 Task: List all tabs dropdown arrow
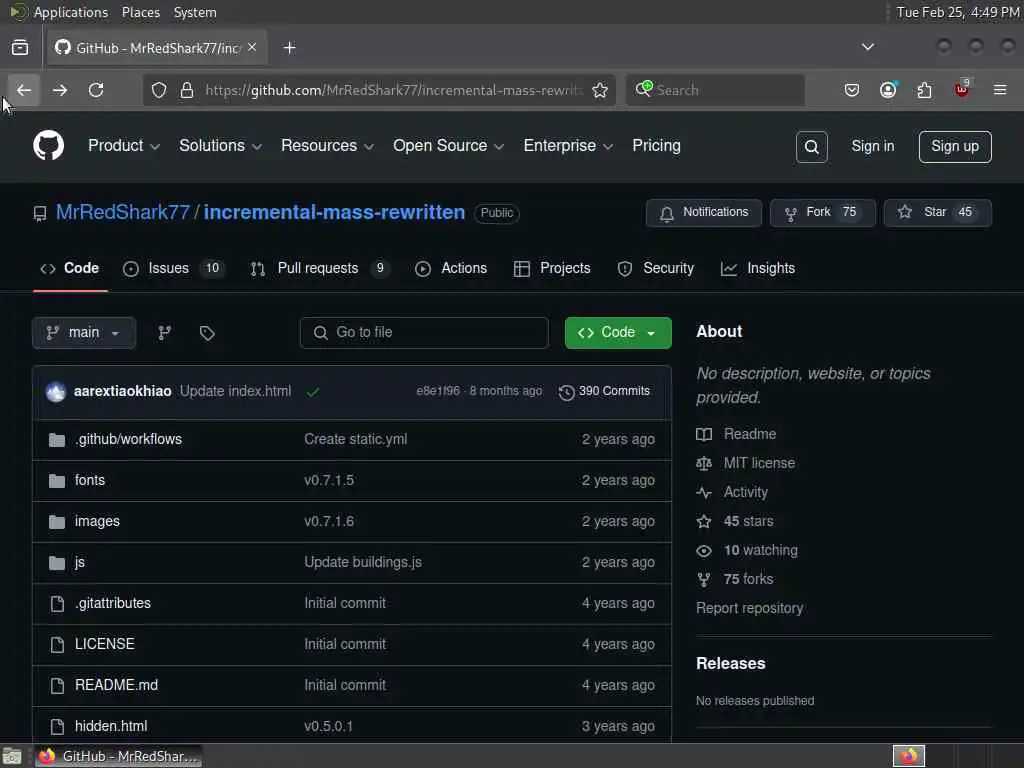867,47
